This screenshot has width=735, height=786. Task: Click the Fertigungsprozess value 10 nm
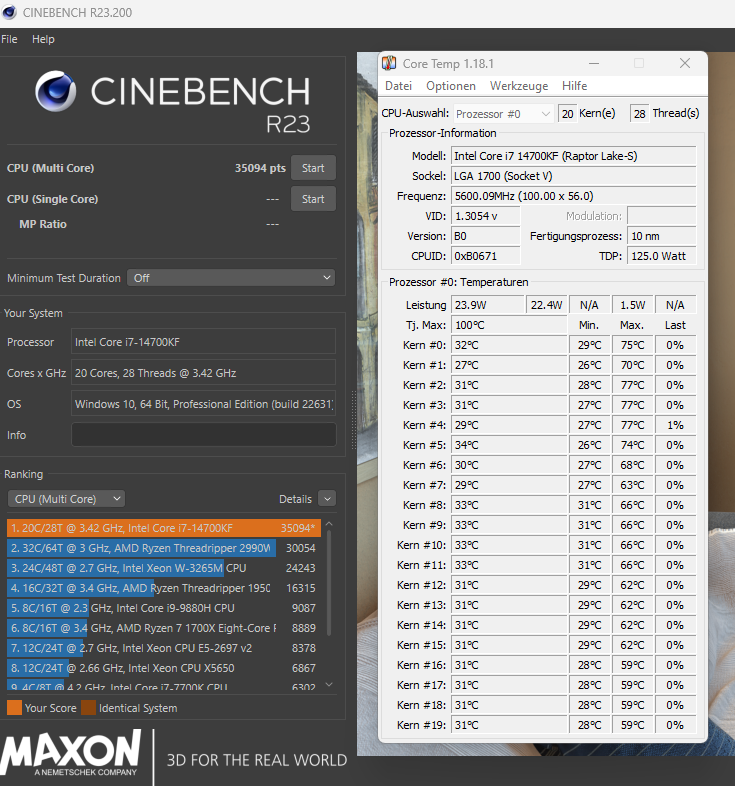click(662, 236)
